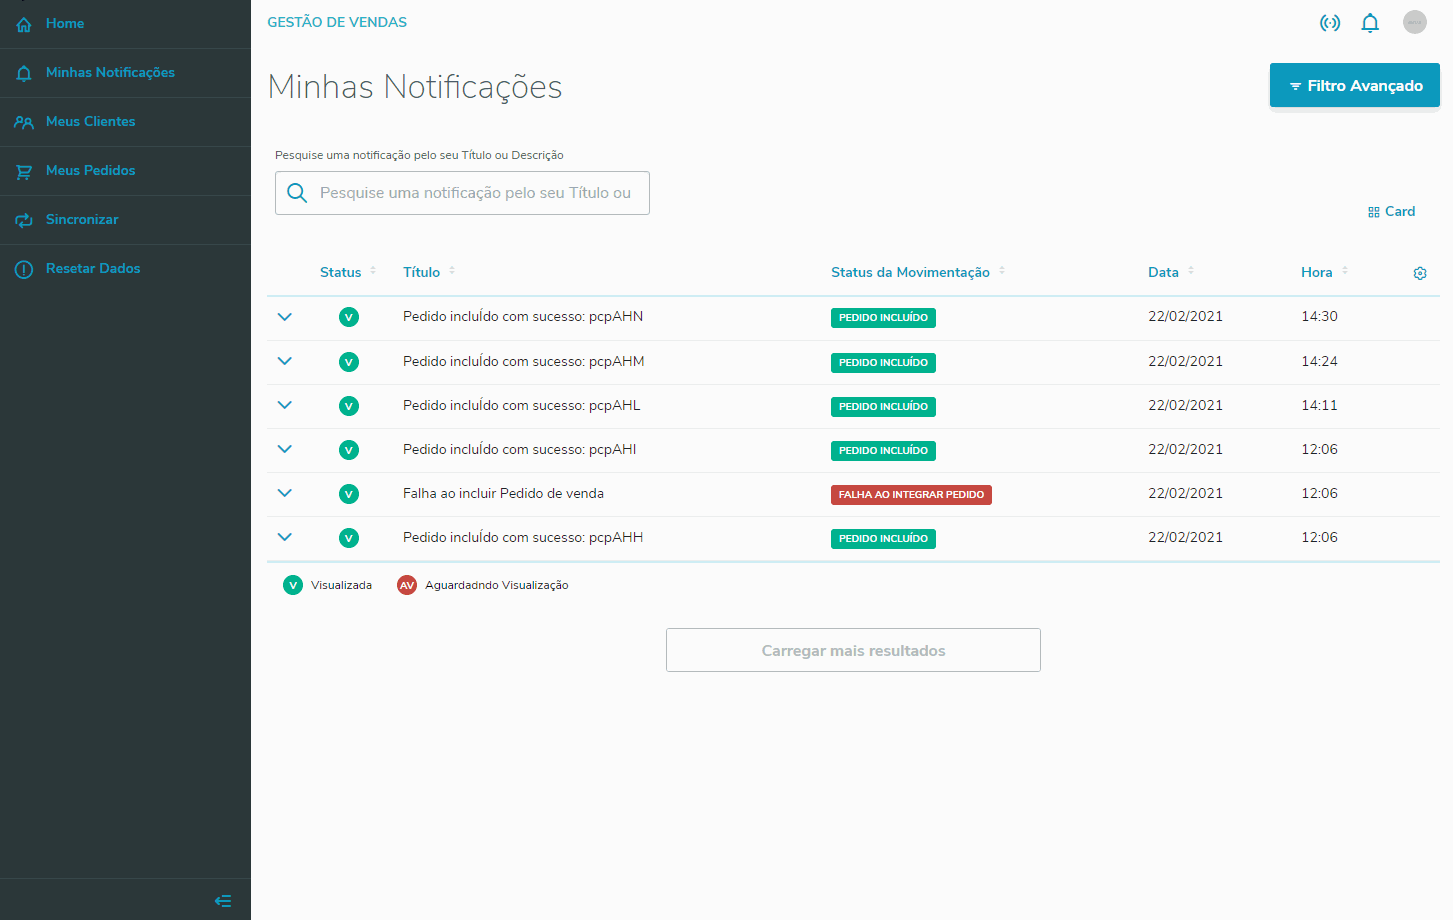Click the viewed status icon for pcpAHM
The image size is (1453, 920).
coord(349,362)
